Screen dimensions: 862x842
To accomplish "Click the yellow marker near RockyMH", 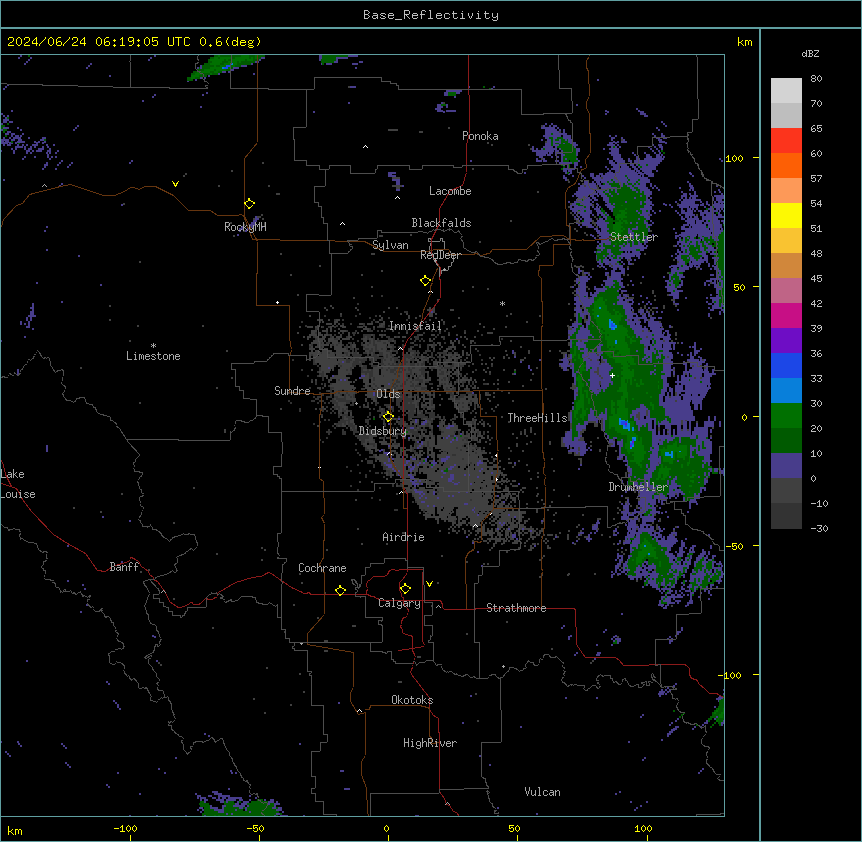I will 249,203.
